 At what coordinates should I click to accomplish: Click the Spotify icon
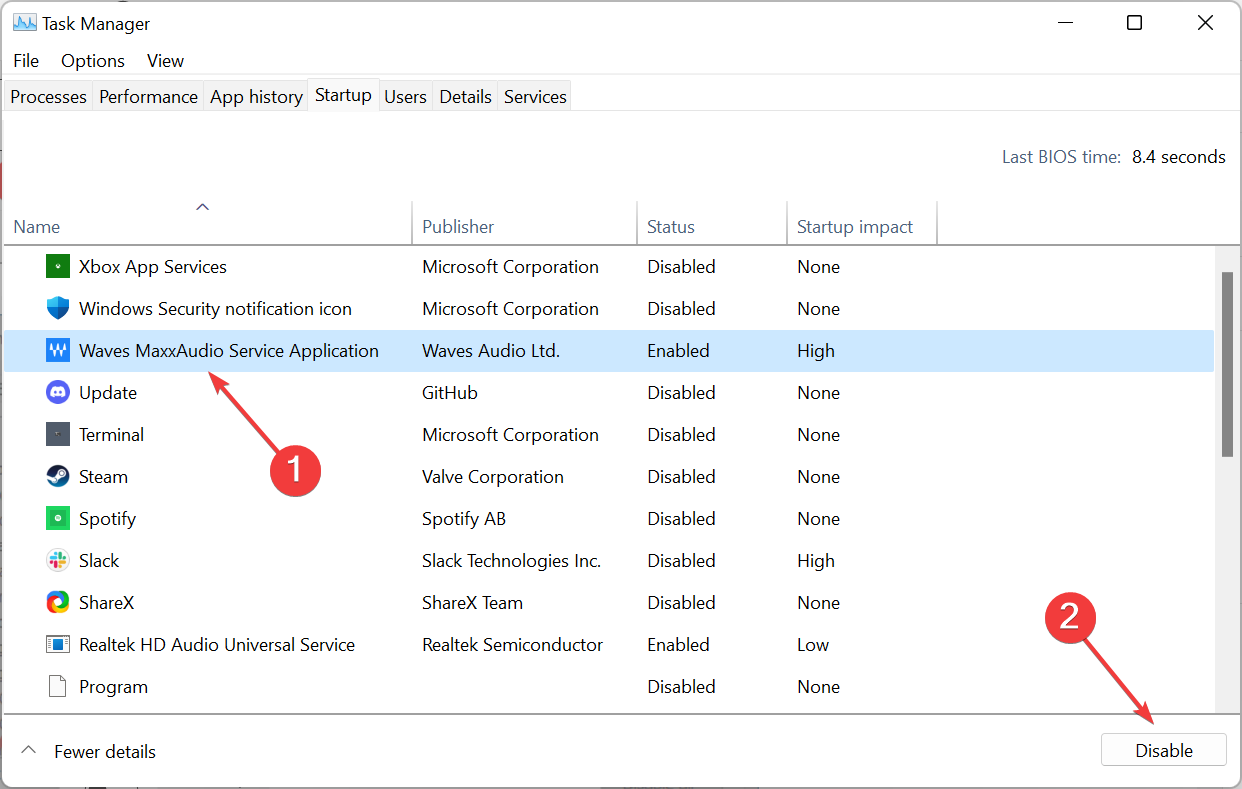tap(59, 519)
